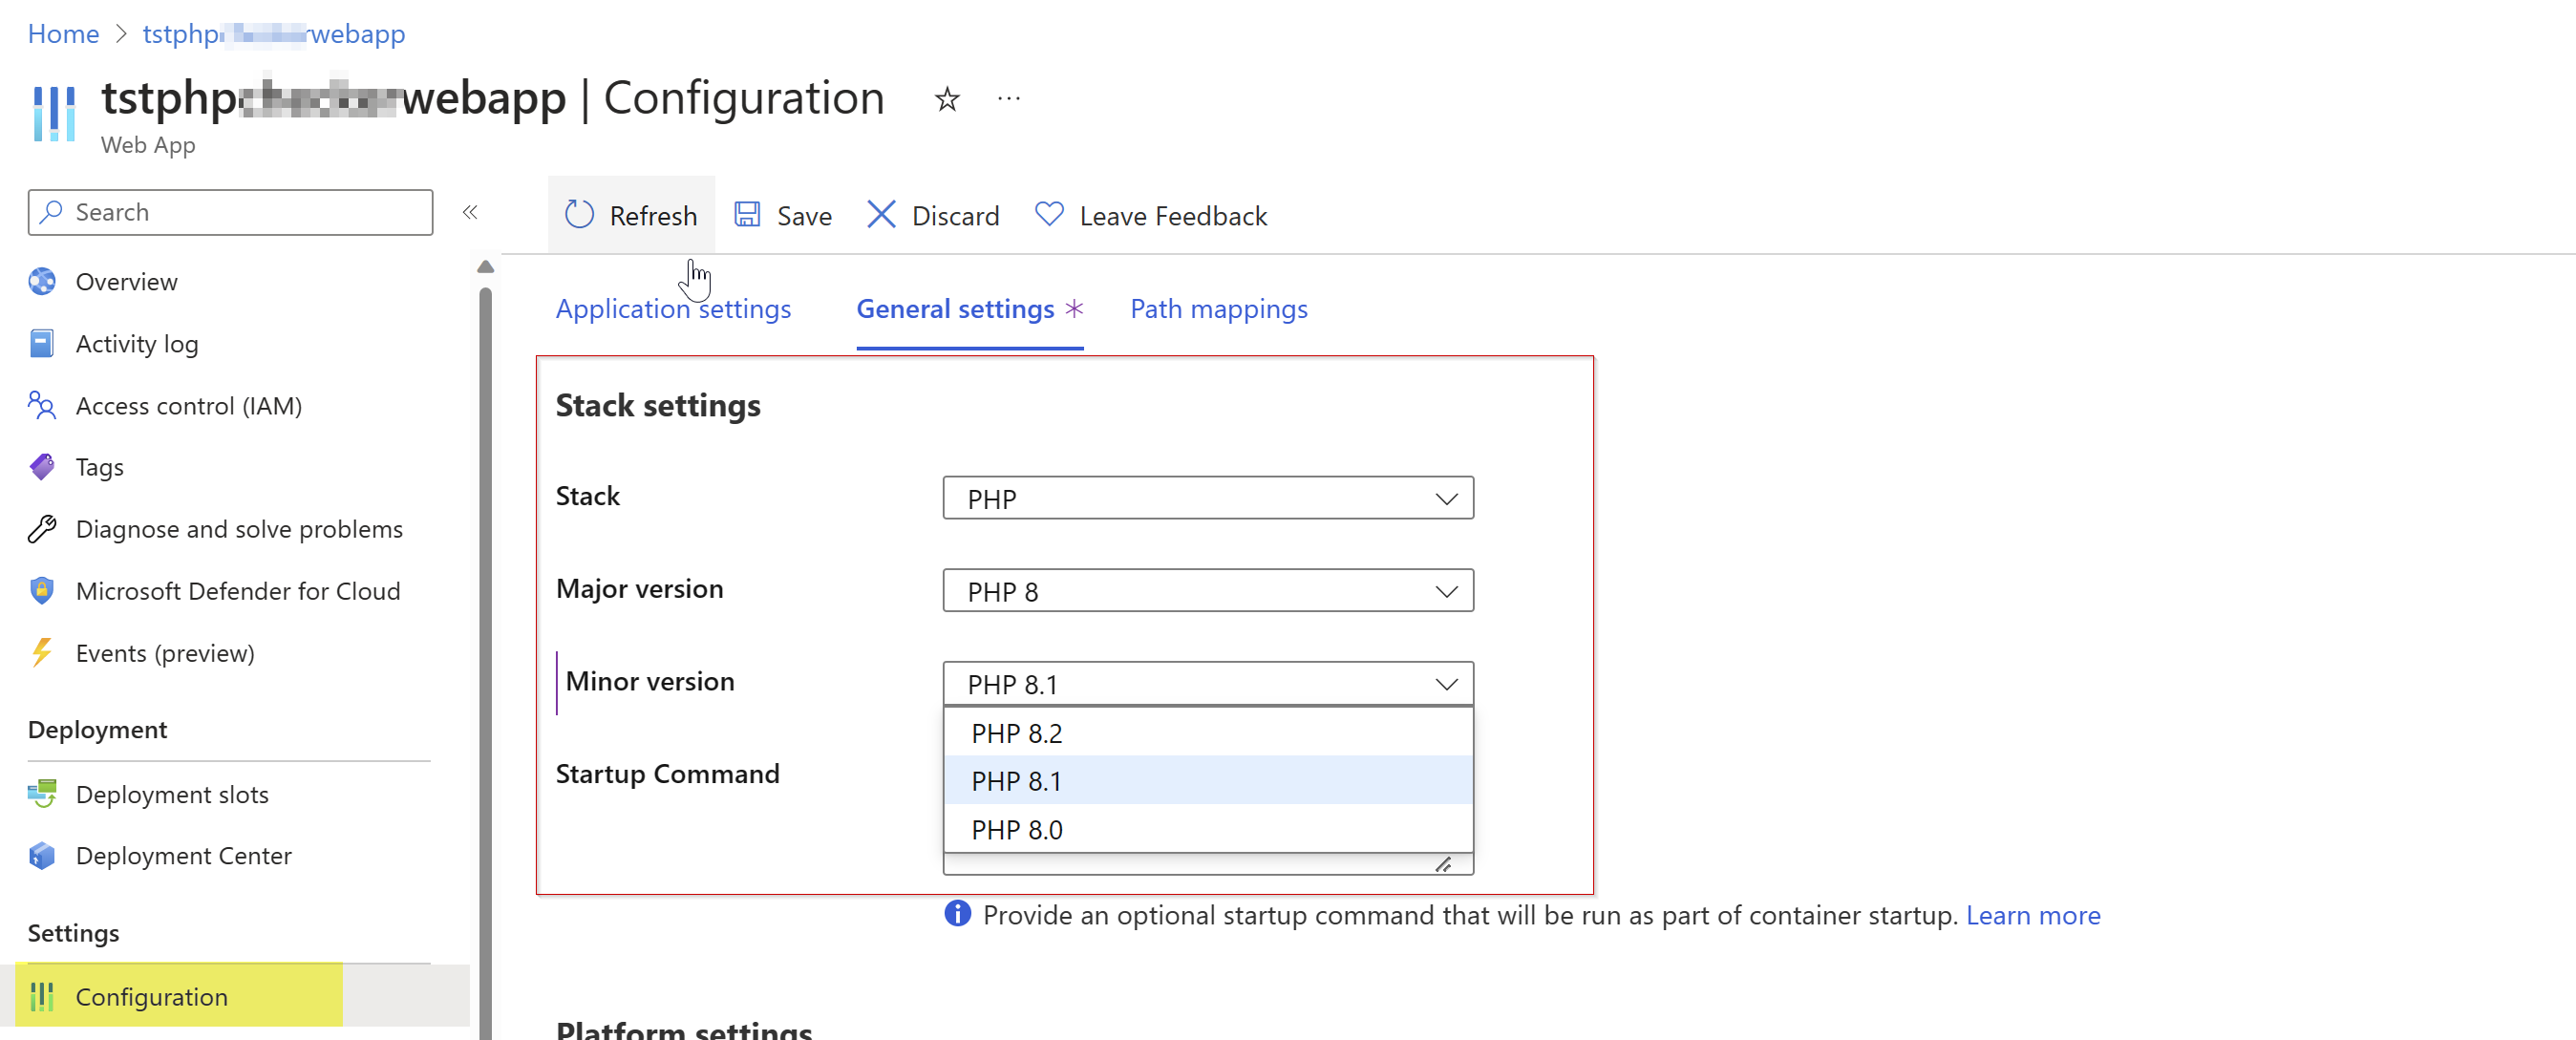Collapse the sidebar with double chevron
The width and height of the screenshot is (2576, 1040).
tap(470, 212)
